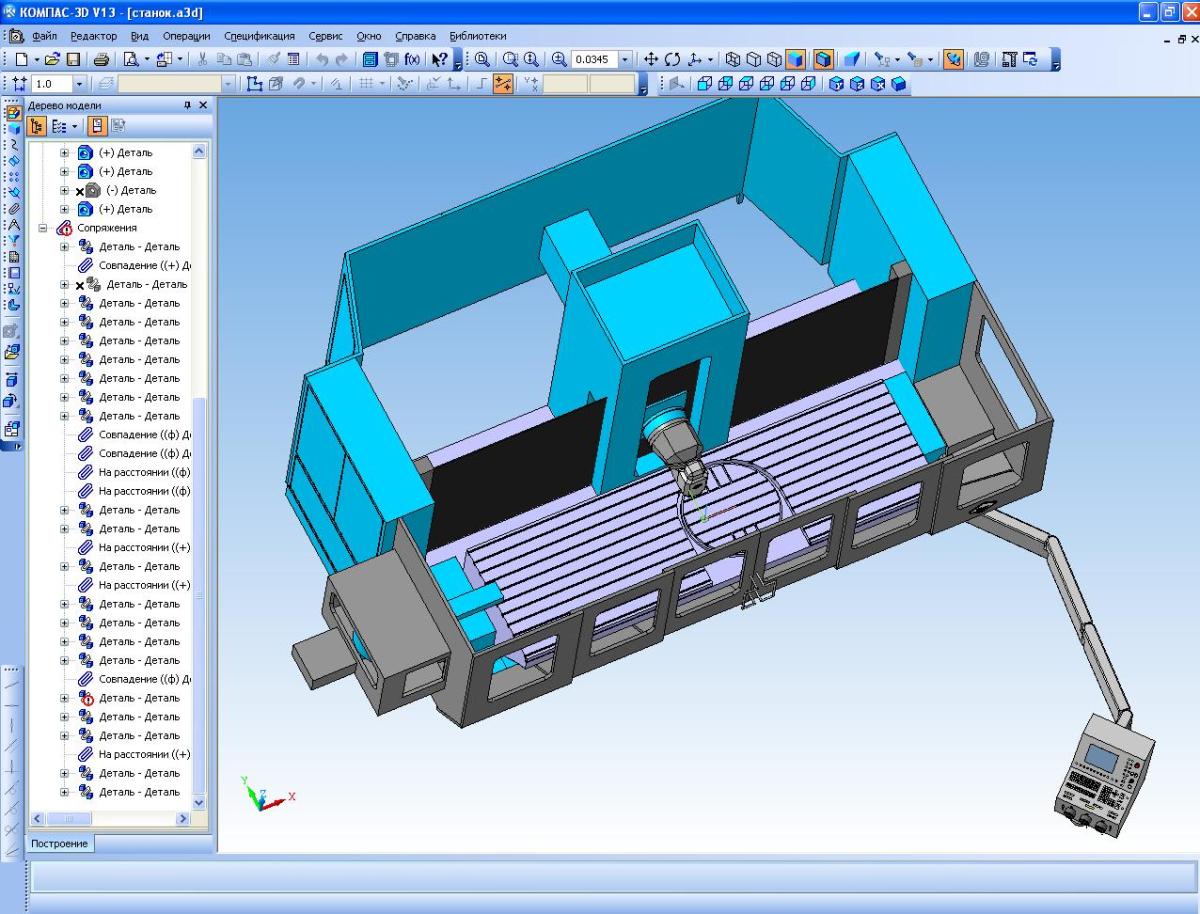This screenshot has height=914, width=1200.
Task: Toggle shaded display mode button
Action: (x=796, y=60)
